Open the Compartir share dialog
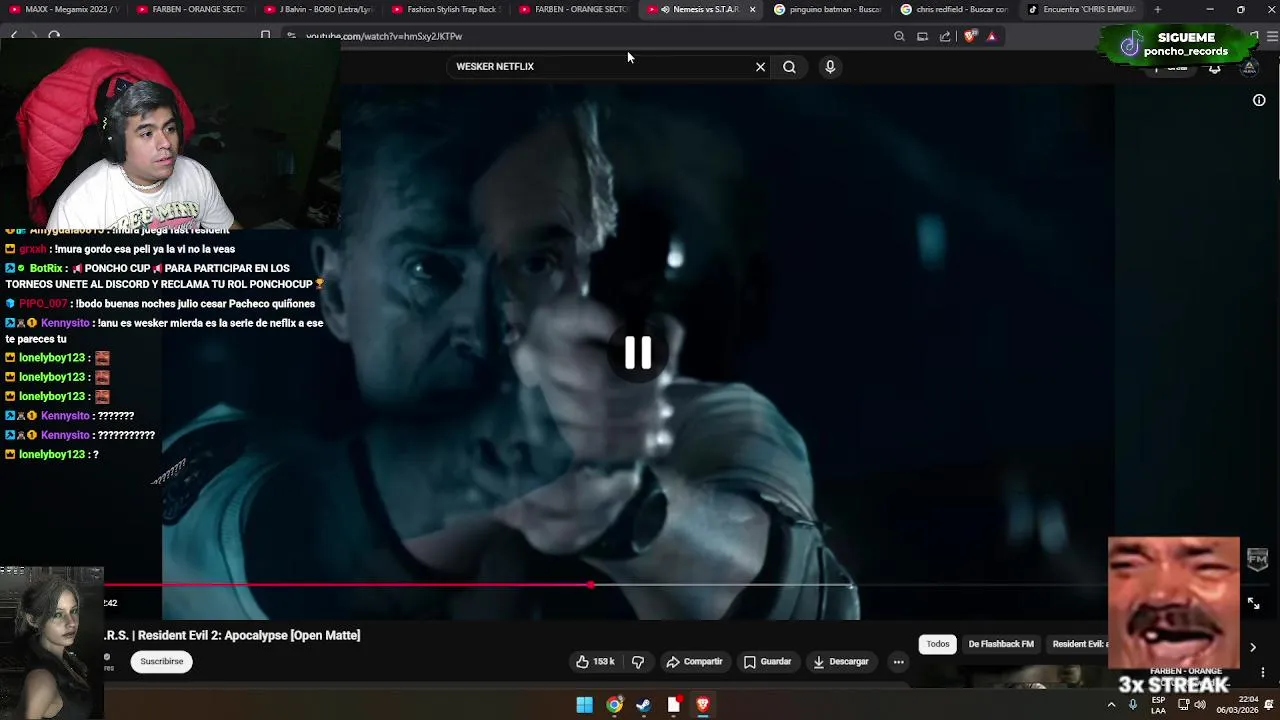Image resolution: width=1280 pixels, height=720 pixels. pos(694,662)
